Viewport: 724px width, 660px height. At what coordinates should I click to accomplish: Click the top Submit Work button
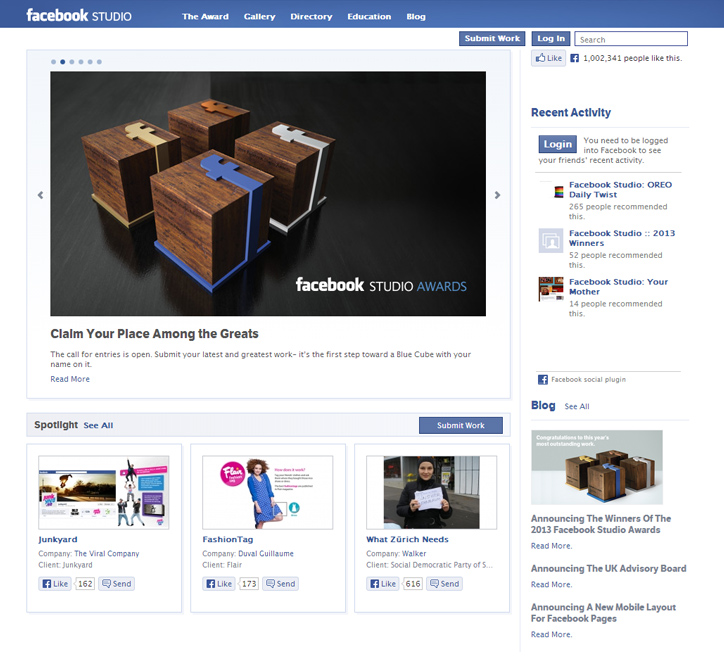pos(492,38)
